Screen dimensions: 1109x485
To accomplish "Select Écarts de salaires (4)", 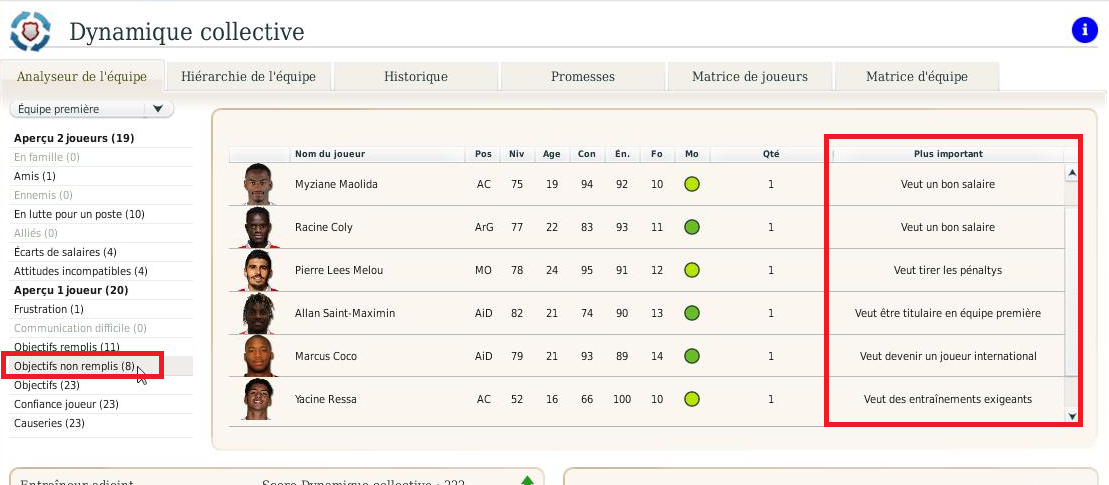I will click(65, 252).
